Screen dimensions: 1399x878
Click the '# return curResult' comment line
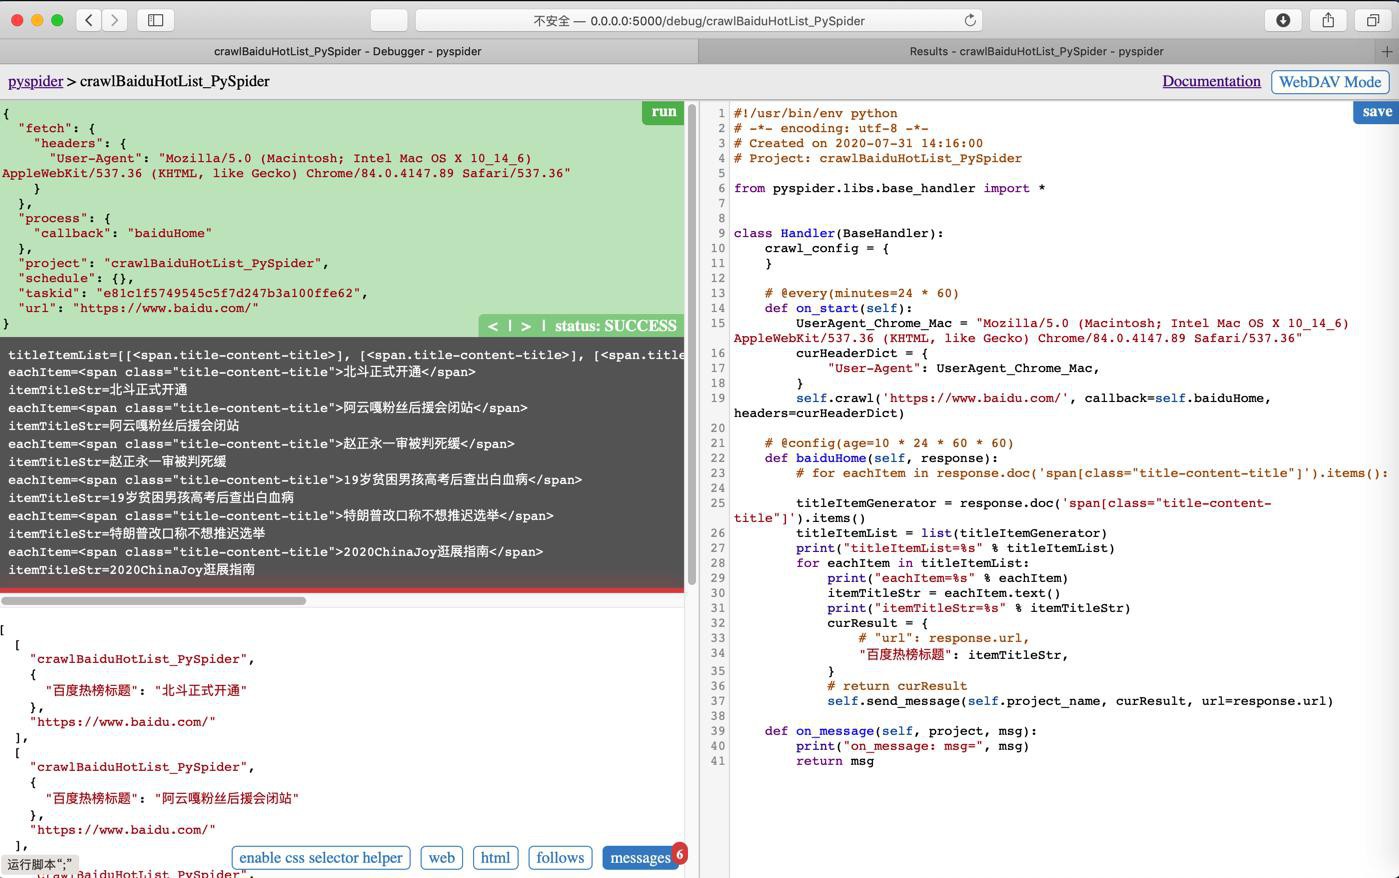[x=897, y=686]
